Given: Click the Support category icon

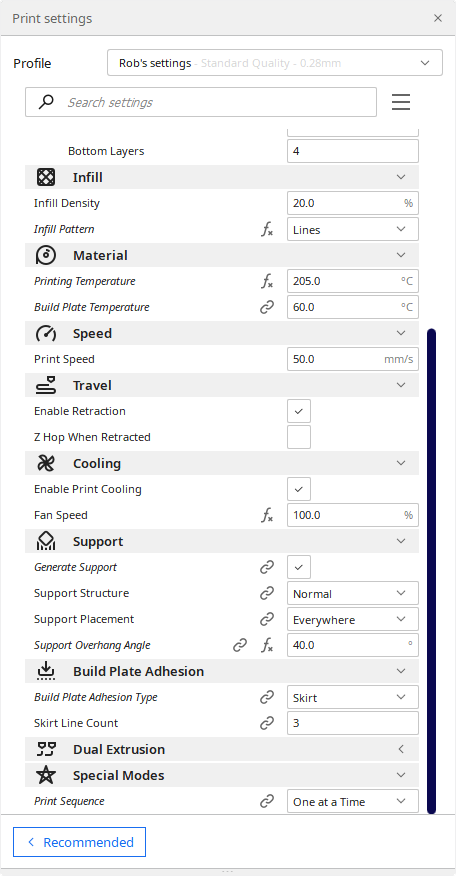Looking at the screenshot, I should click(46, 541).
